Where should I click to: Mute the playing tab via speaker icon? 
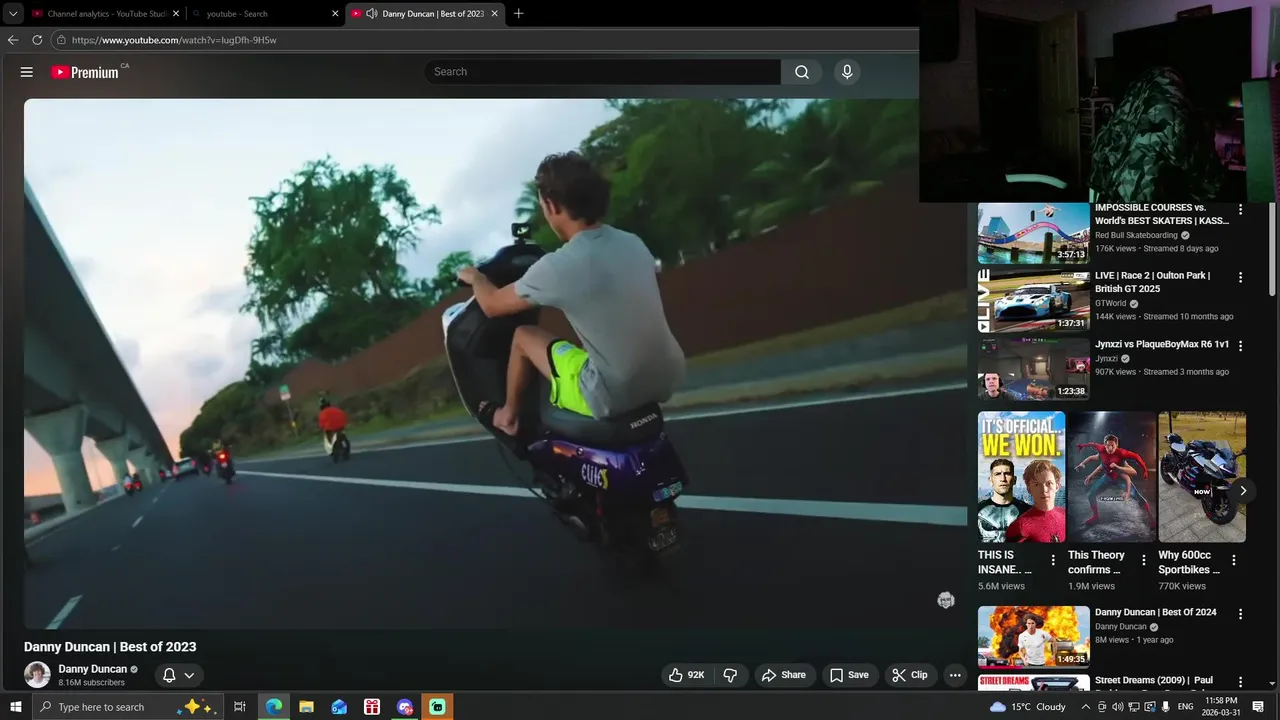click(371, 14)
